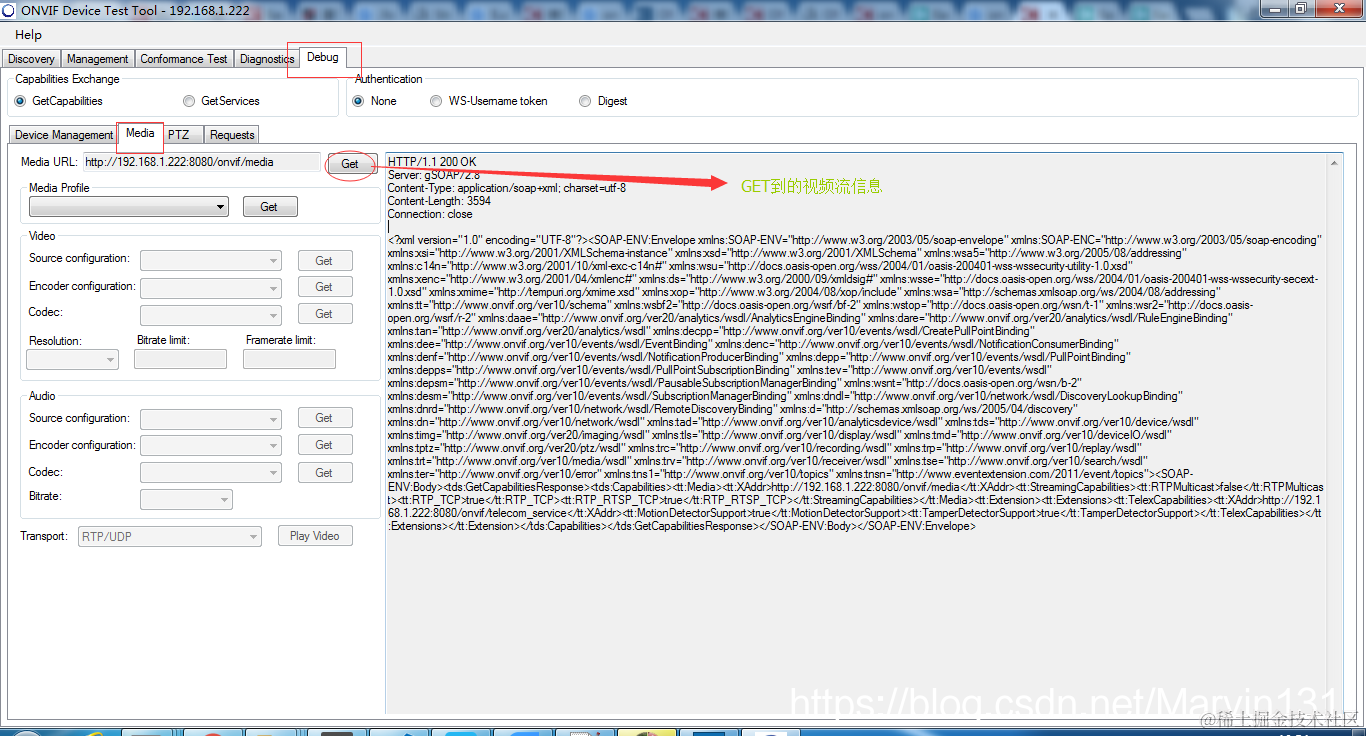
Task: Click the Play Video button
Action: 314,536
